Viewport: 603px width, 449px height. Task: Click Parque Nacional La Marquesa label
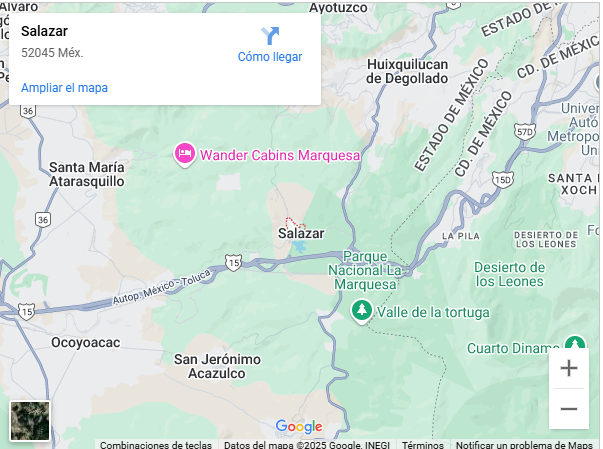(365, 270)
